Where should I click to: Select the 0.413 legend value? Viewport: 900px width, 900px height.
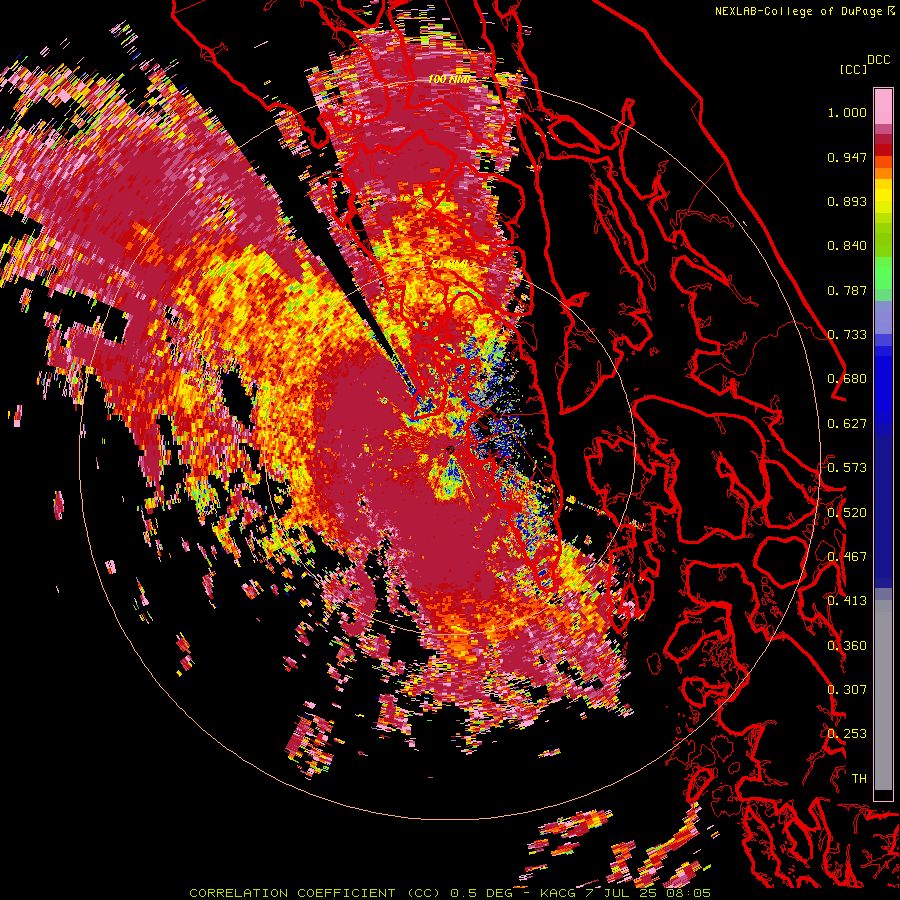click(847, 601)
